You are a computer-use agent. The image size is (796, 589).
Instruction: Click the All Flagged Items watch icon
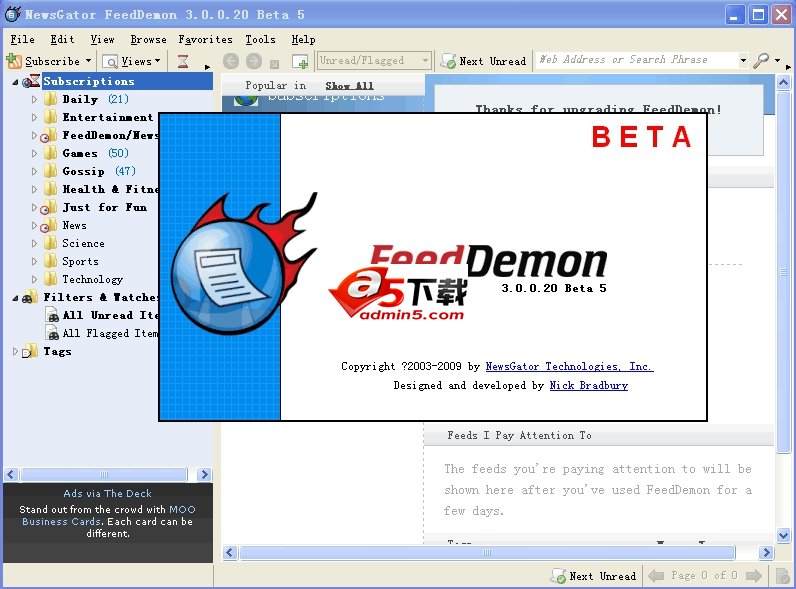pyautogui.click(x=53, y=333)
